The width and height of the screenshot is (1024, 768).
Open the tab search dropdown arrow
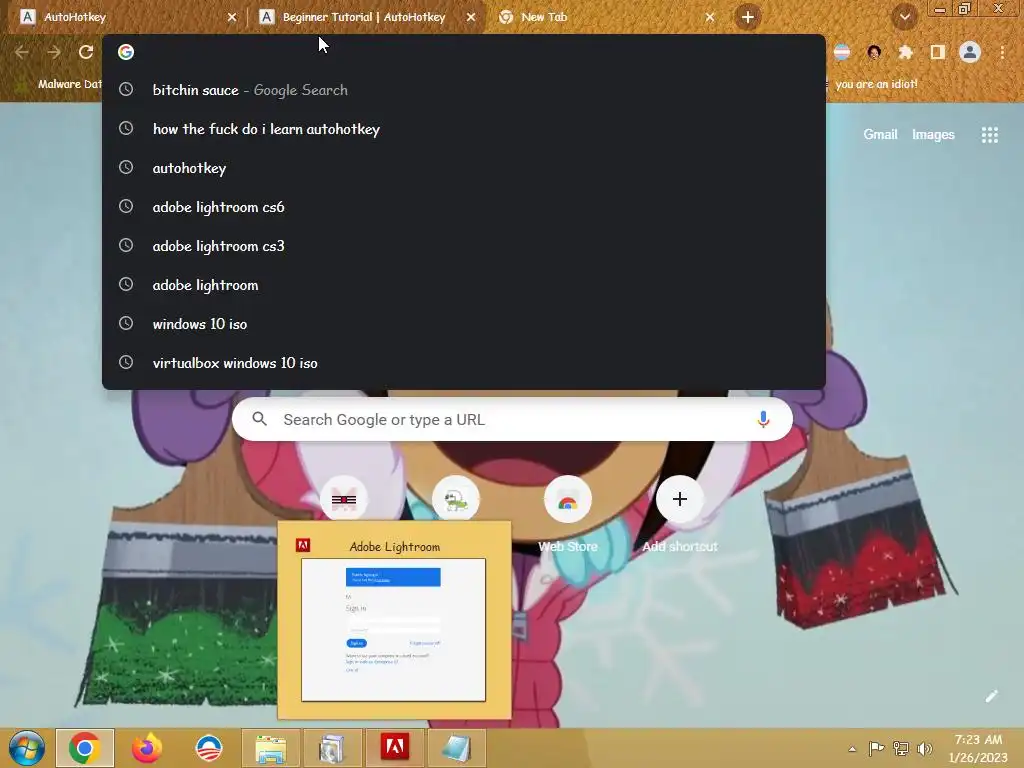[904, 17]
